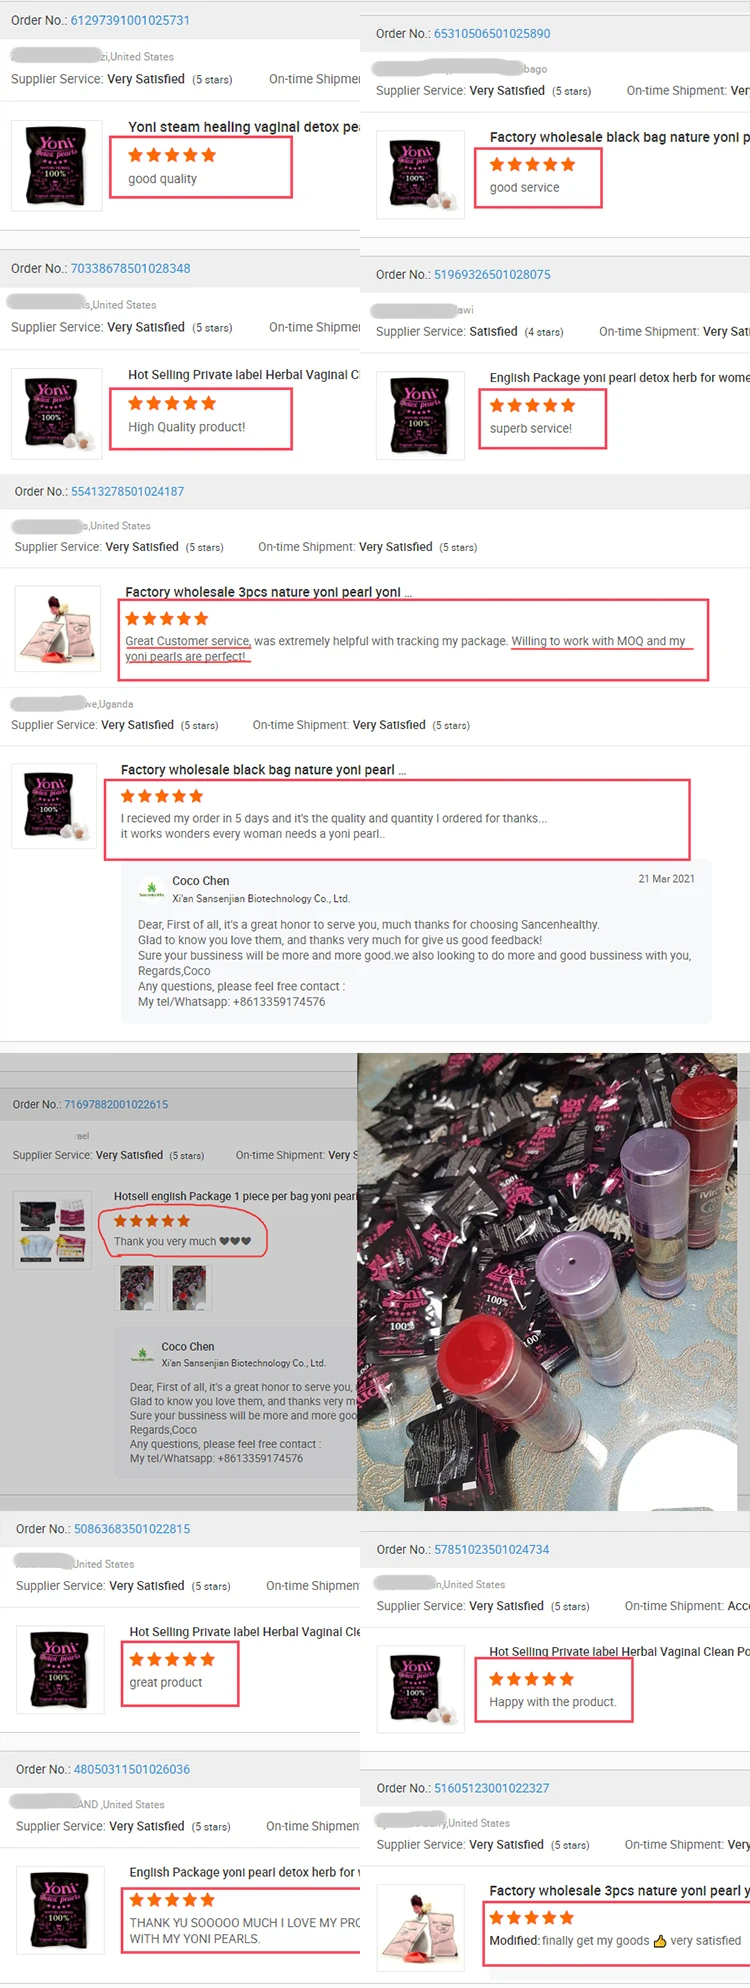The image size is (750, 1988).
Task: Click product thumbnail beside 'great product' review
Action: (60, 1669)
